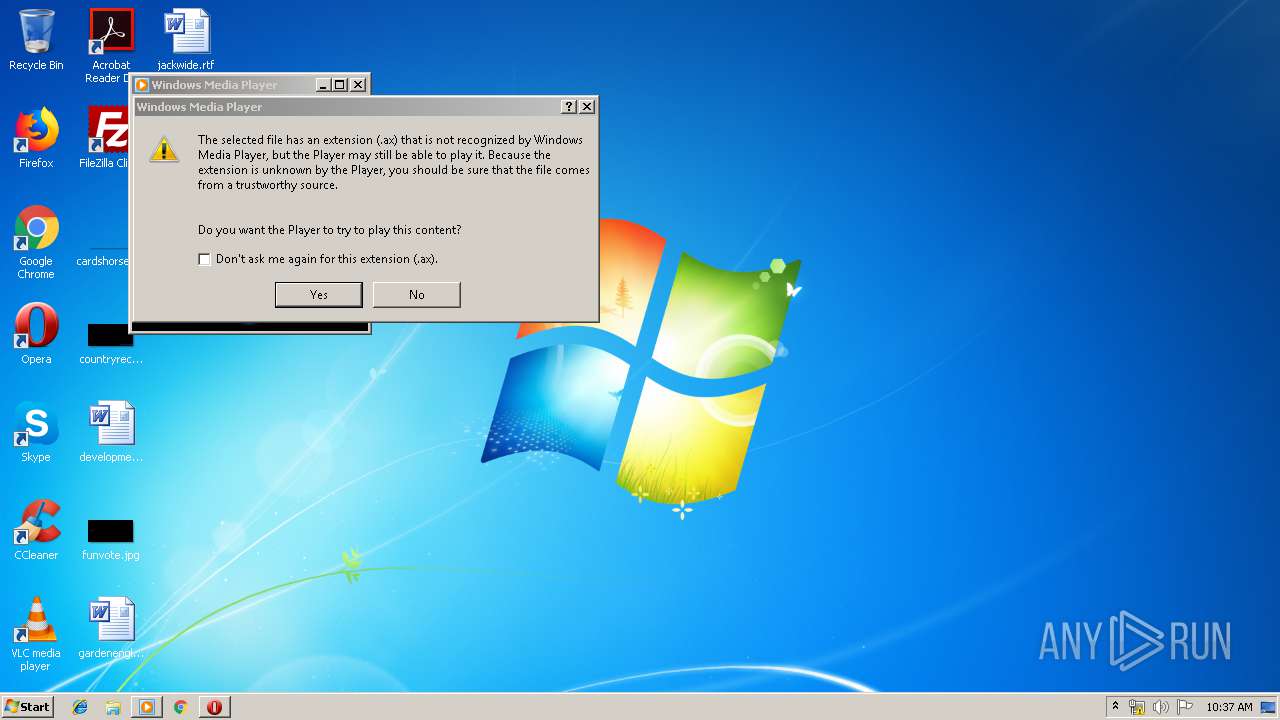Image resolution: width=1280 pixels, height=720 pixels.
Task: Show hidden system tray icons
Action: pyautogui.click(x=1116, y=706)
